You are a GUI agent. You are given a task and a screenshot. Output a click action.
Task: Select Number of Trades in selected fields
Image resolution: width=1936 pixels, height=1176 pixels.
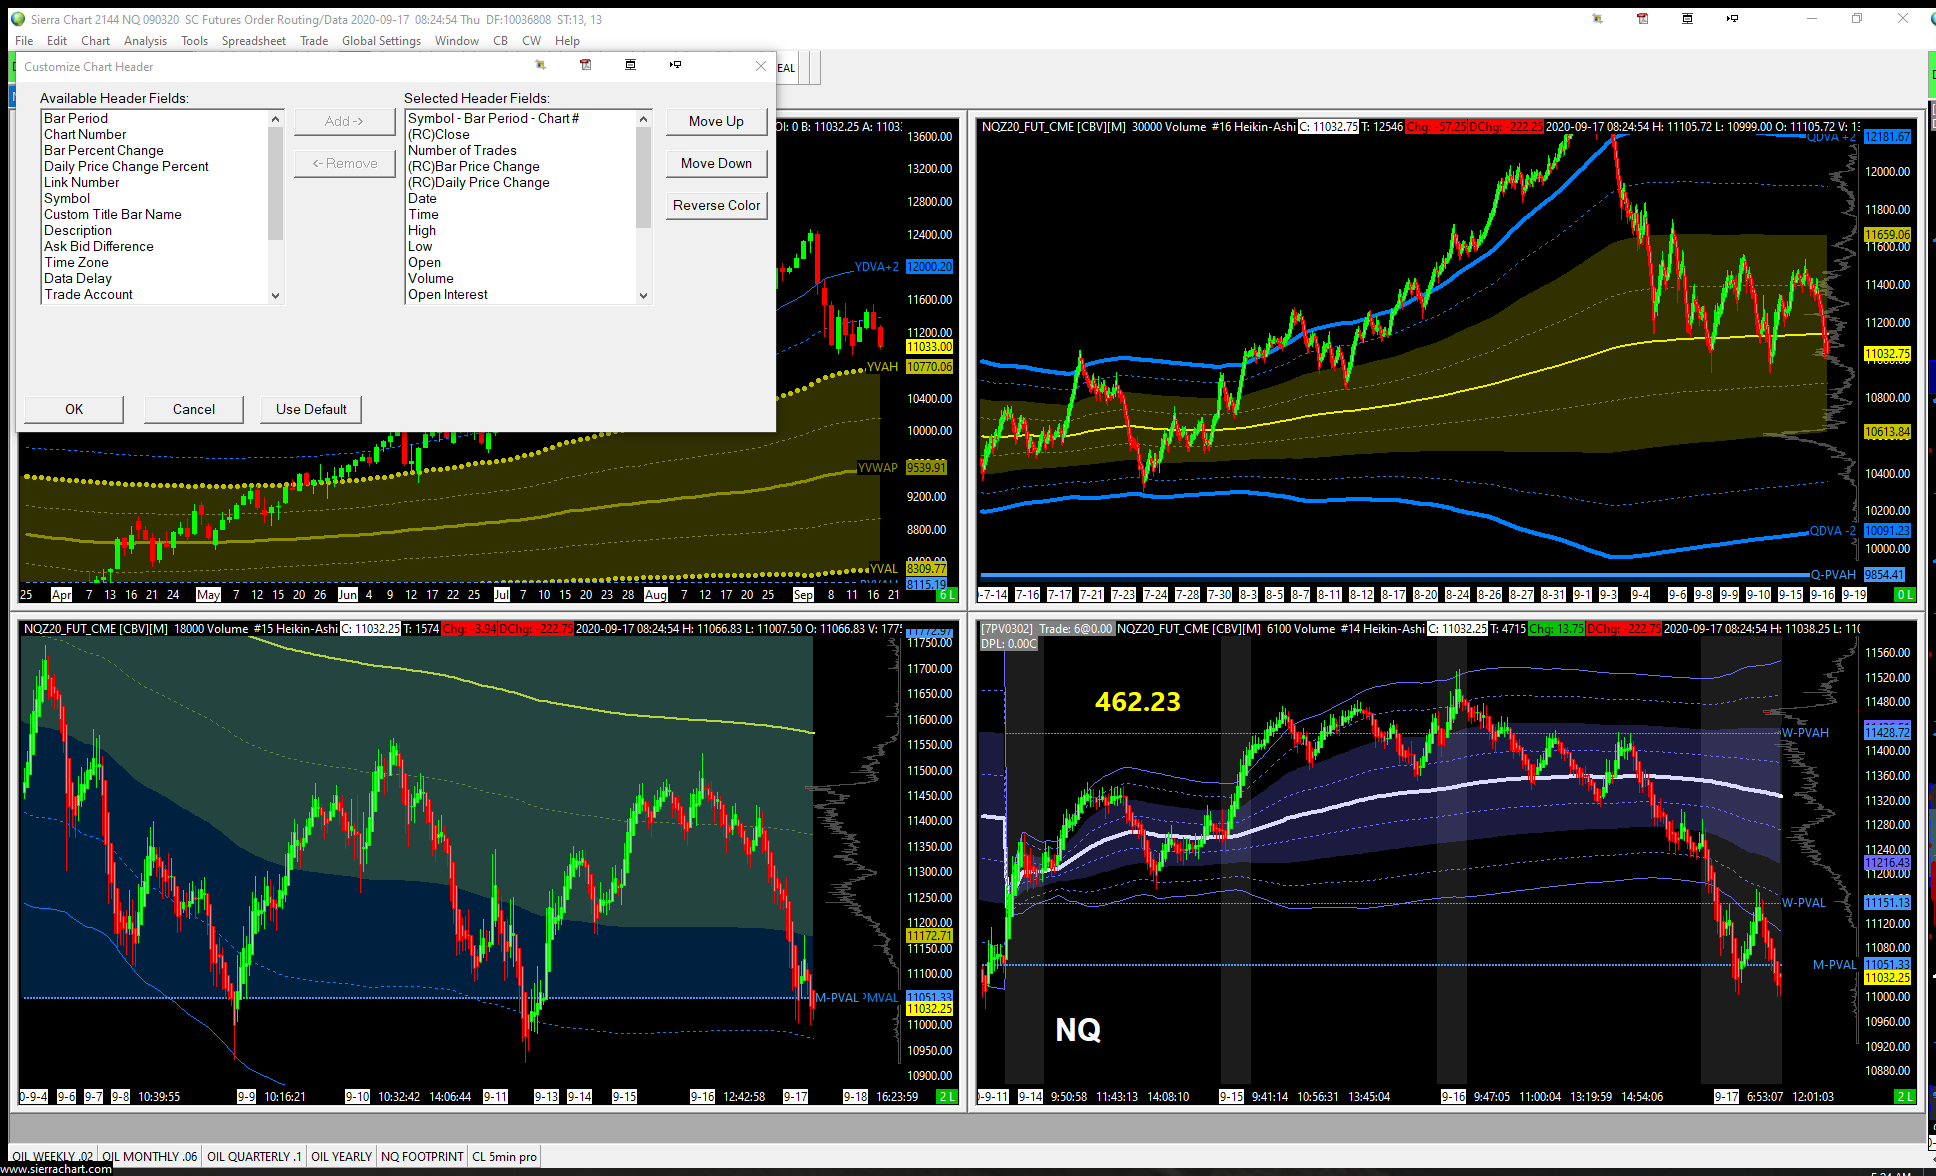[462, 150]
